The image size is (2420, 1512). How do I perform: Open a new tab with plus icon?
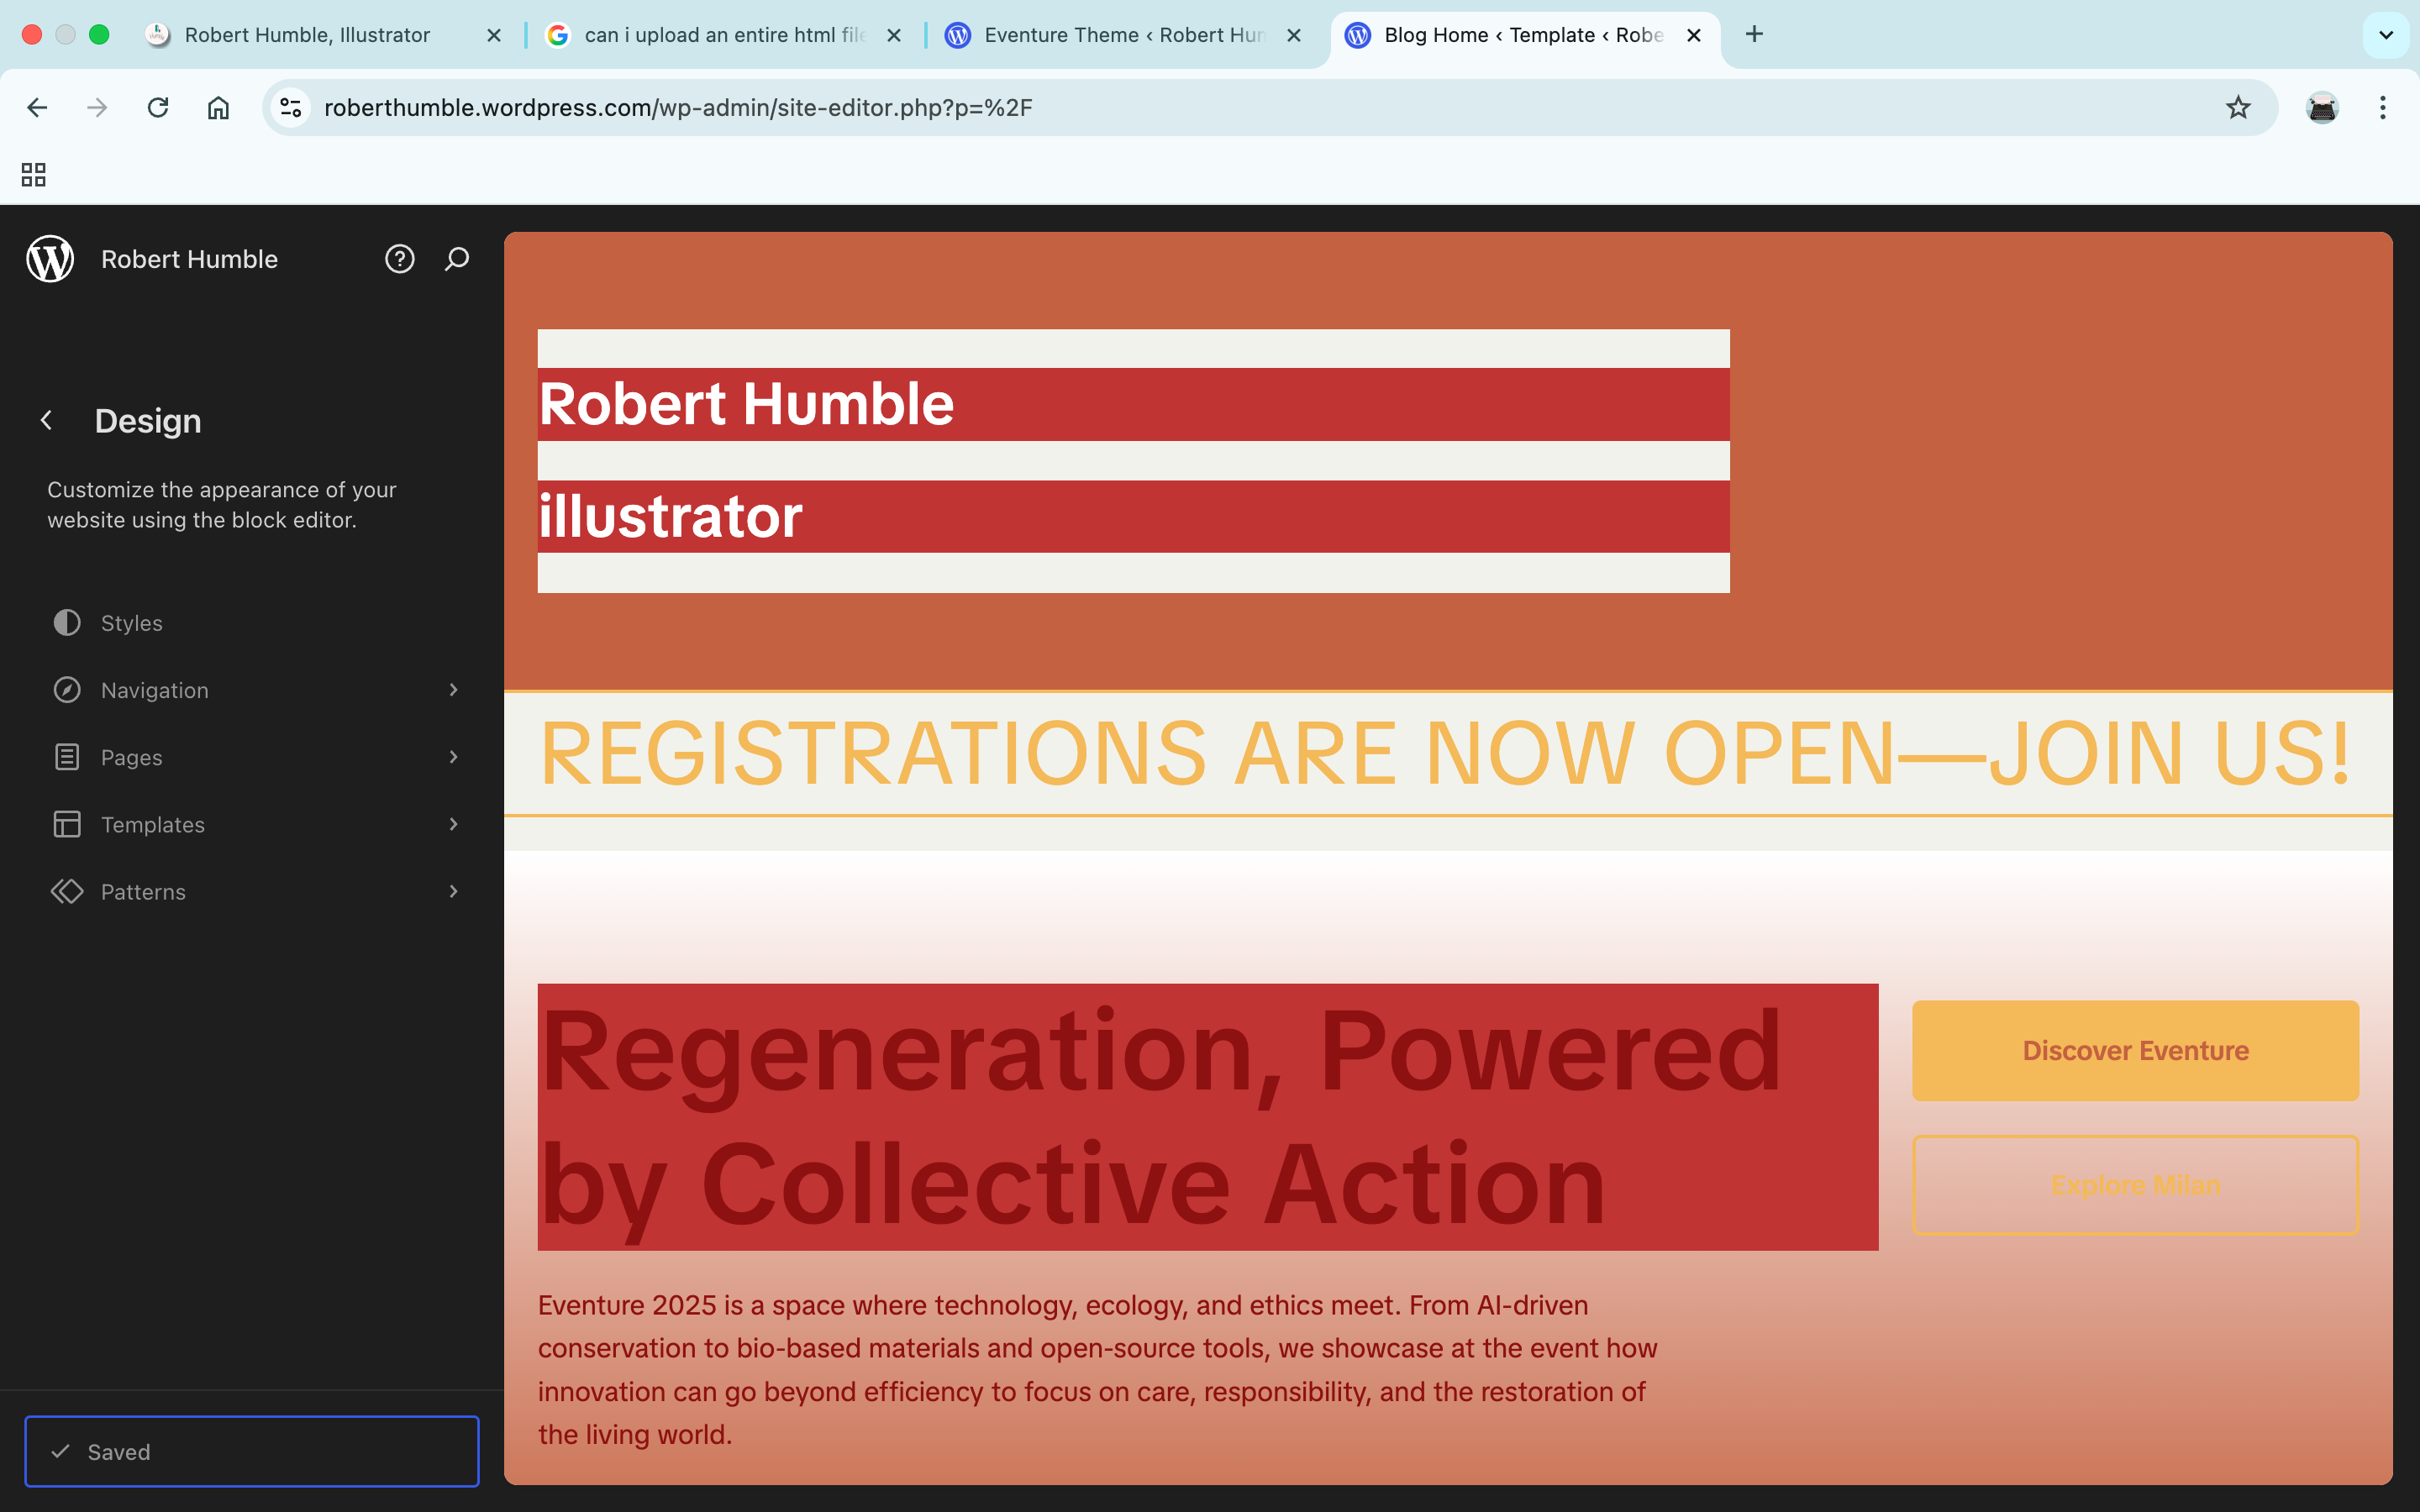coord(1754,34)
